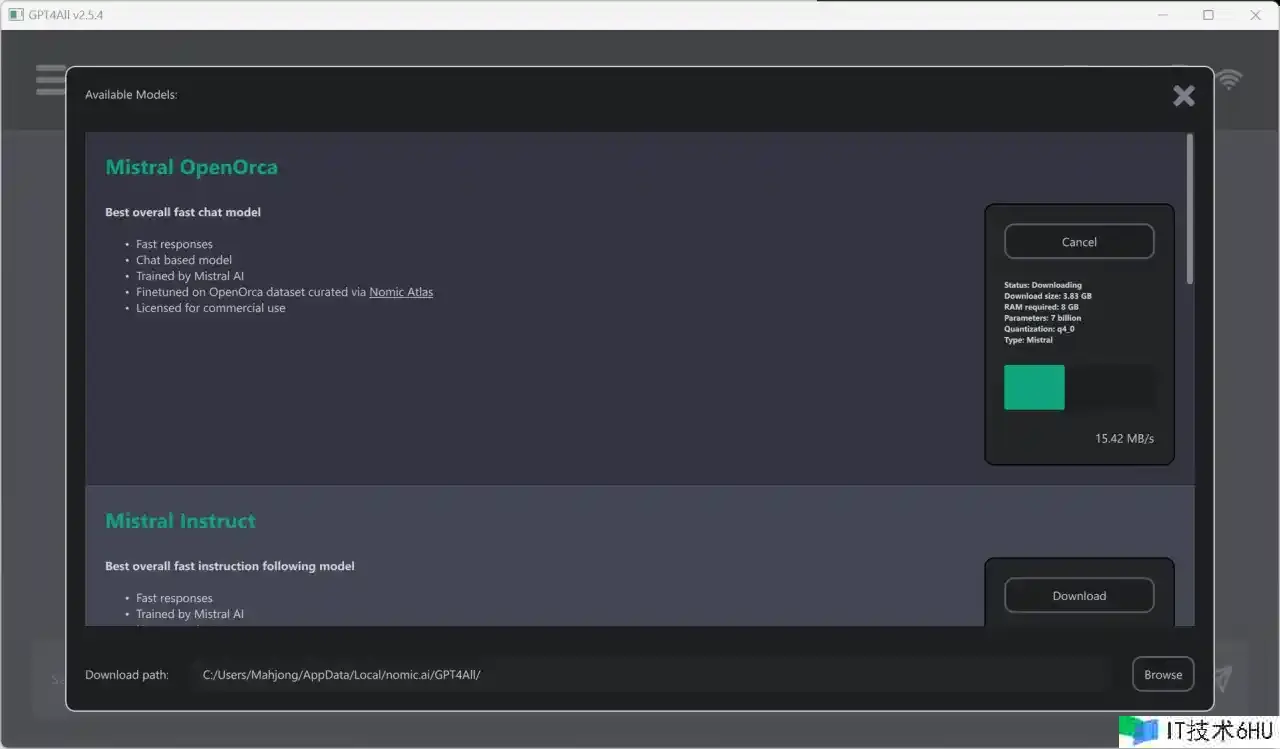The width and height of the screenshot is (1280, 749).
Task: Click the Available Models dialog title
Action: tap(131, 95)
